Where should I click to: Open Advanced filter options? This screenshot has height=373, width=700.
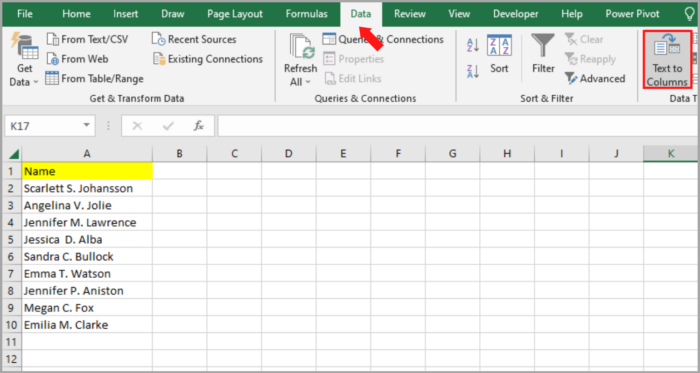click(595, 79)
